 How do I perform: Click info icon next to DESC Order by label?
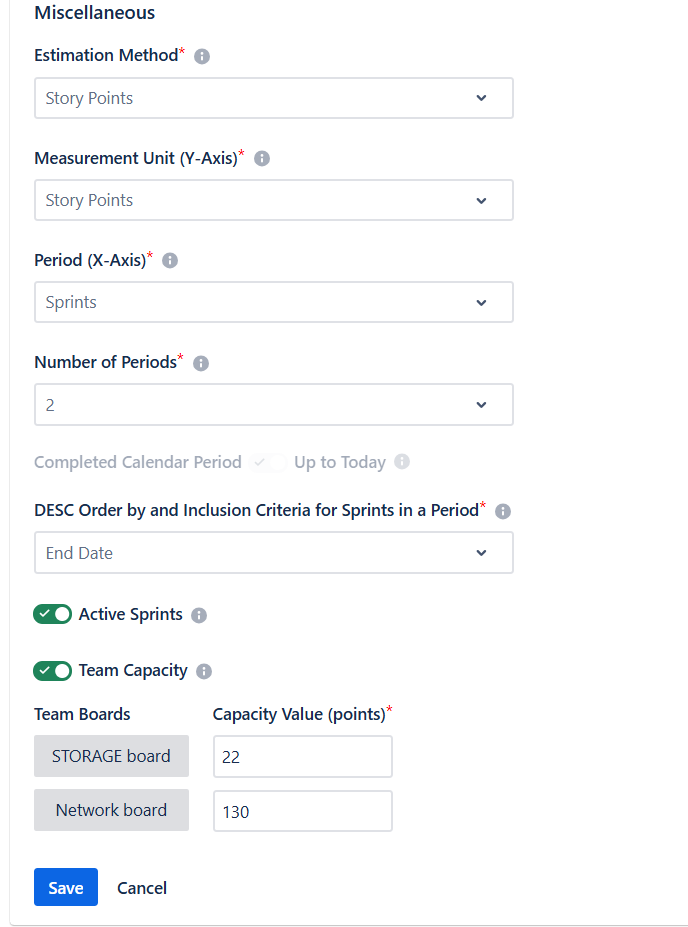click(503, 511)
